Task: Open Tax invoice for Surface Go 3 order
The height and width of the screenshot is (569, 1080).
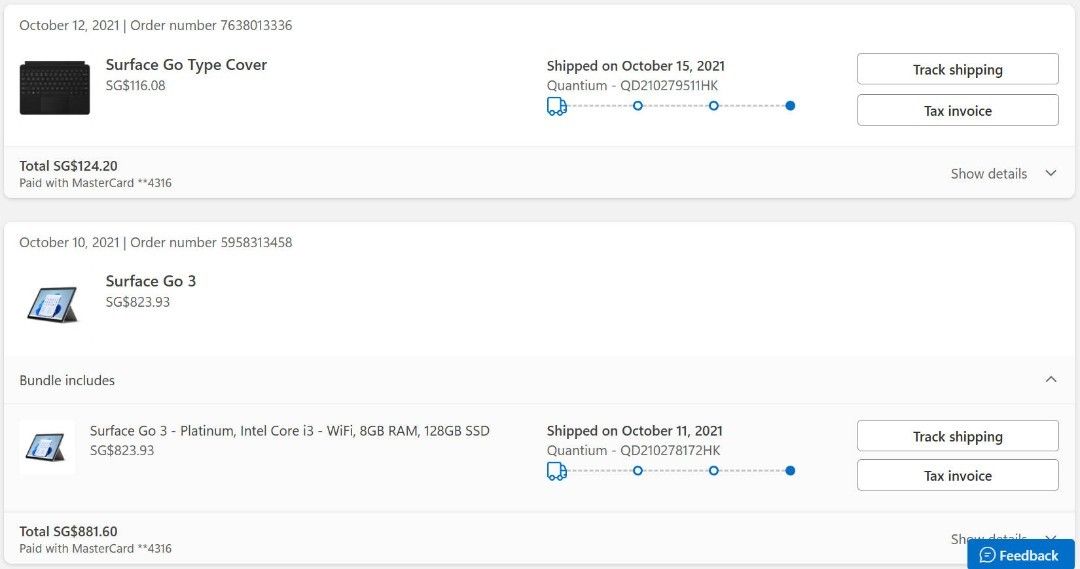Action: pos(957,475)
